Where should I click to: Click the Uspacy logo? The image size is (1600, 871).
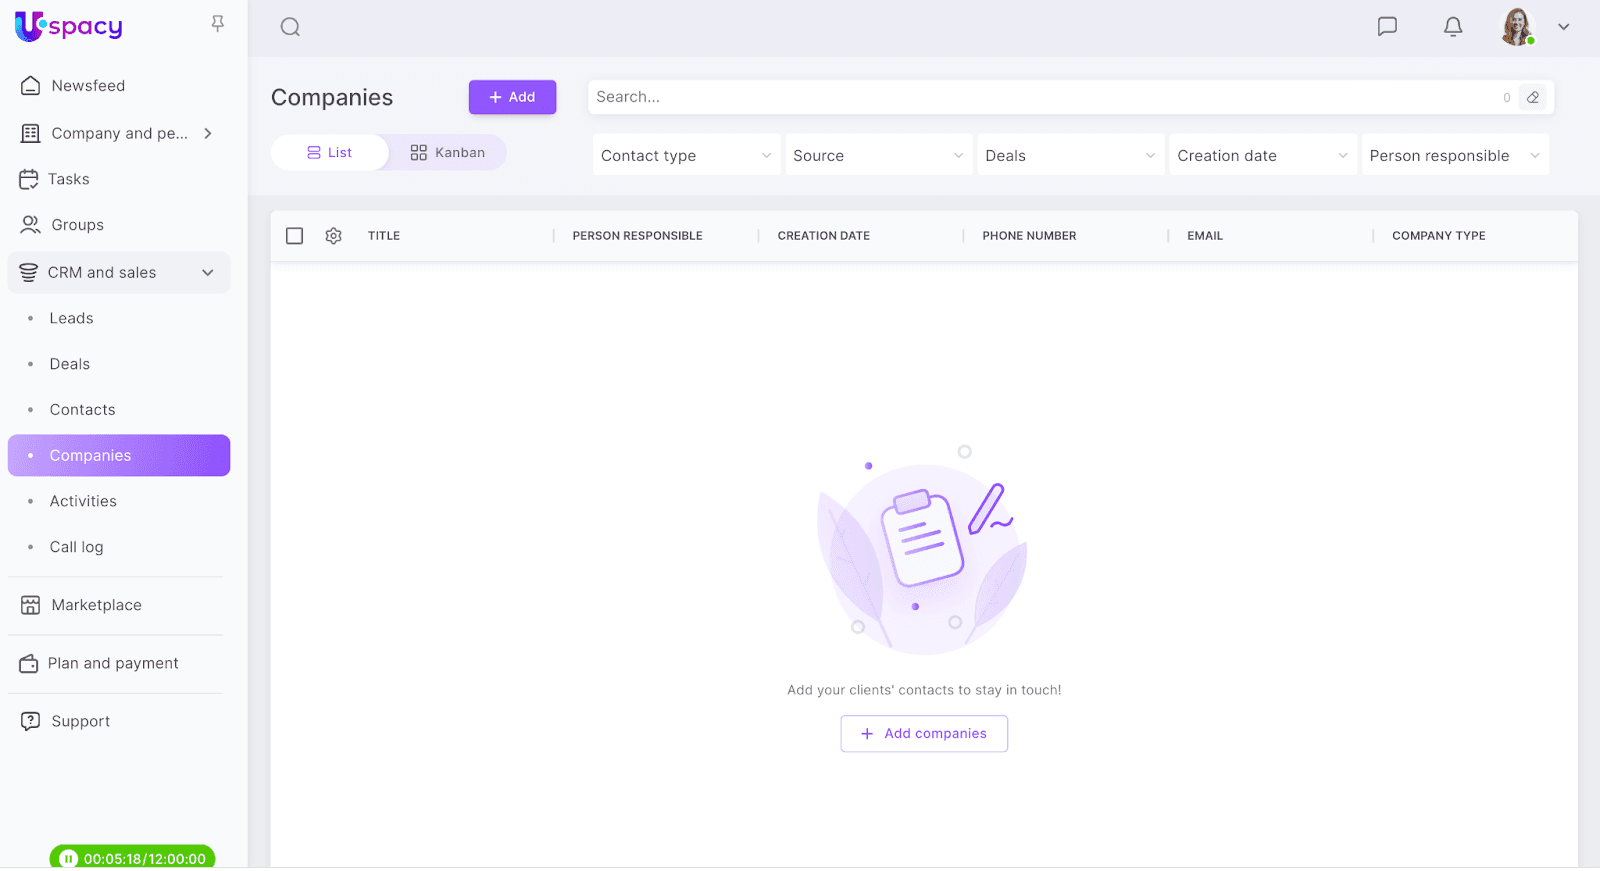69,26
